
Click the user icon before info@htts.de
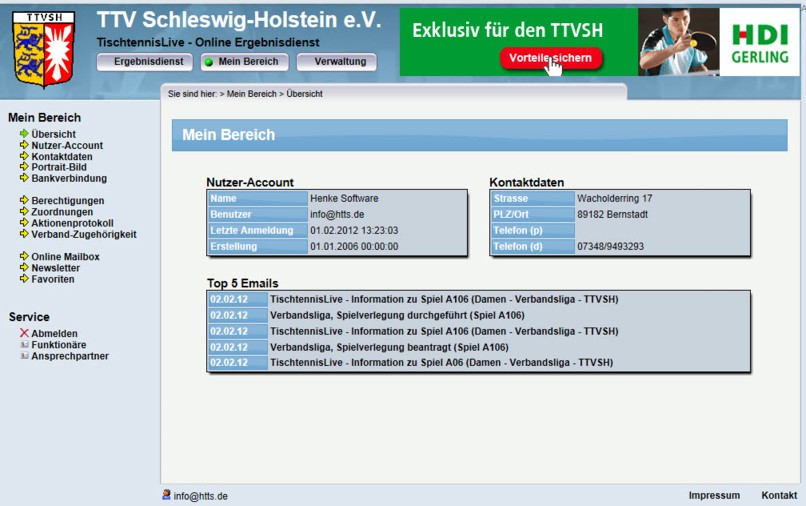coord(166,495)
